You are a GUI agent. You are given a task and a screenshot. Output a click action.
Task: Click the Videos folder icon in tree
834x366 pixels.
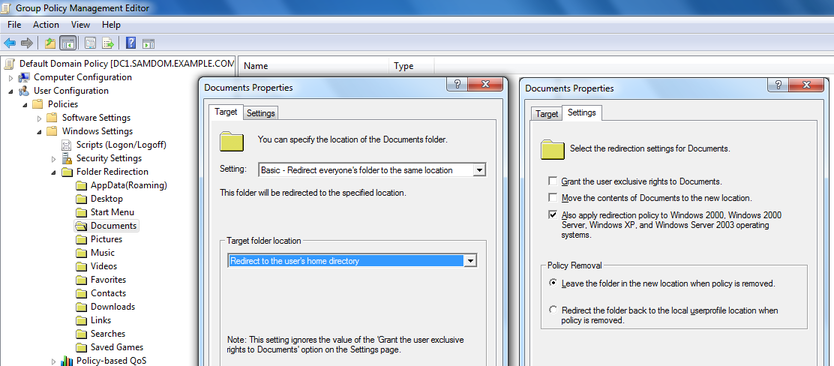point(81,267)
